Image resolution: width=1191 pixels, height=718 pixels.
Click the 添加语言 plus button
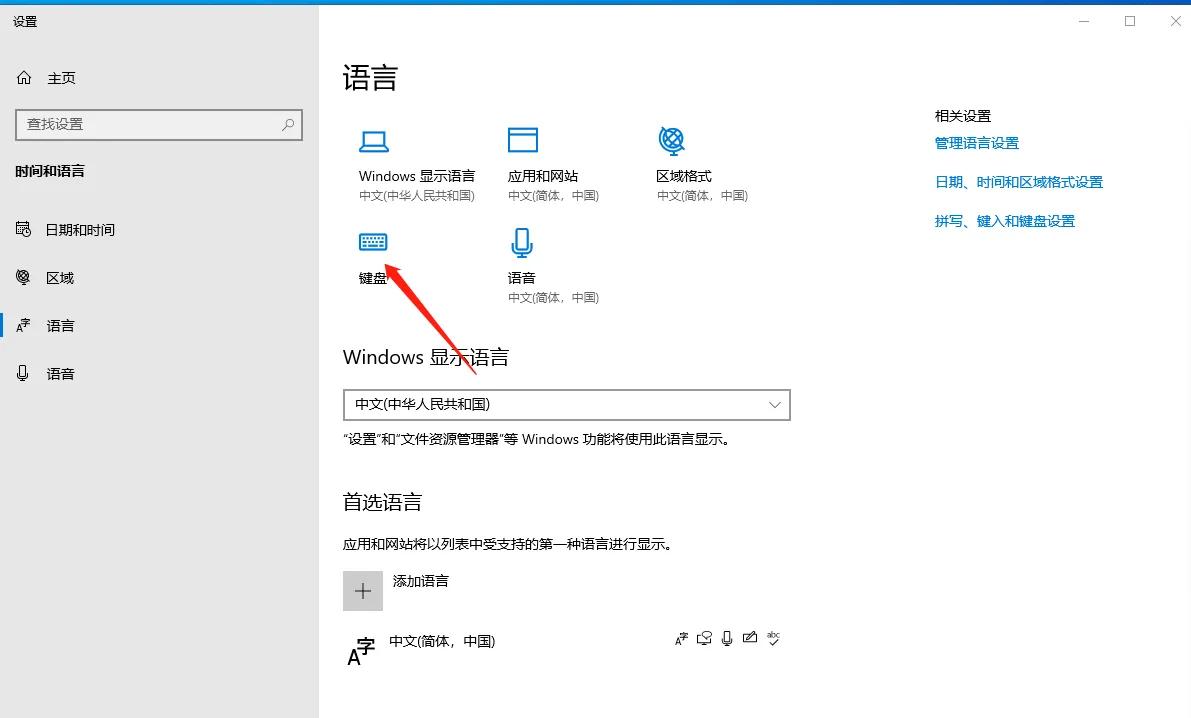point(363,590)
